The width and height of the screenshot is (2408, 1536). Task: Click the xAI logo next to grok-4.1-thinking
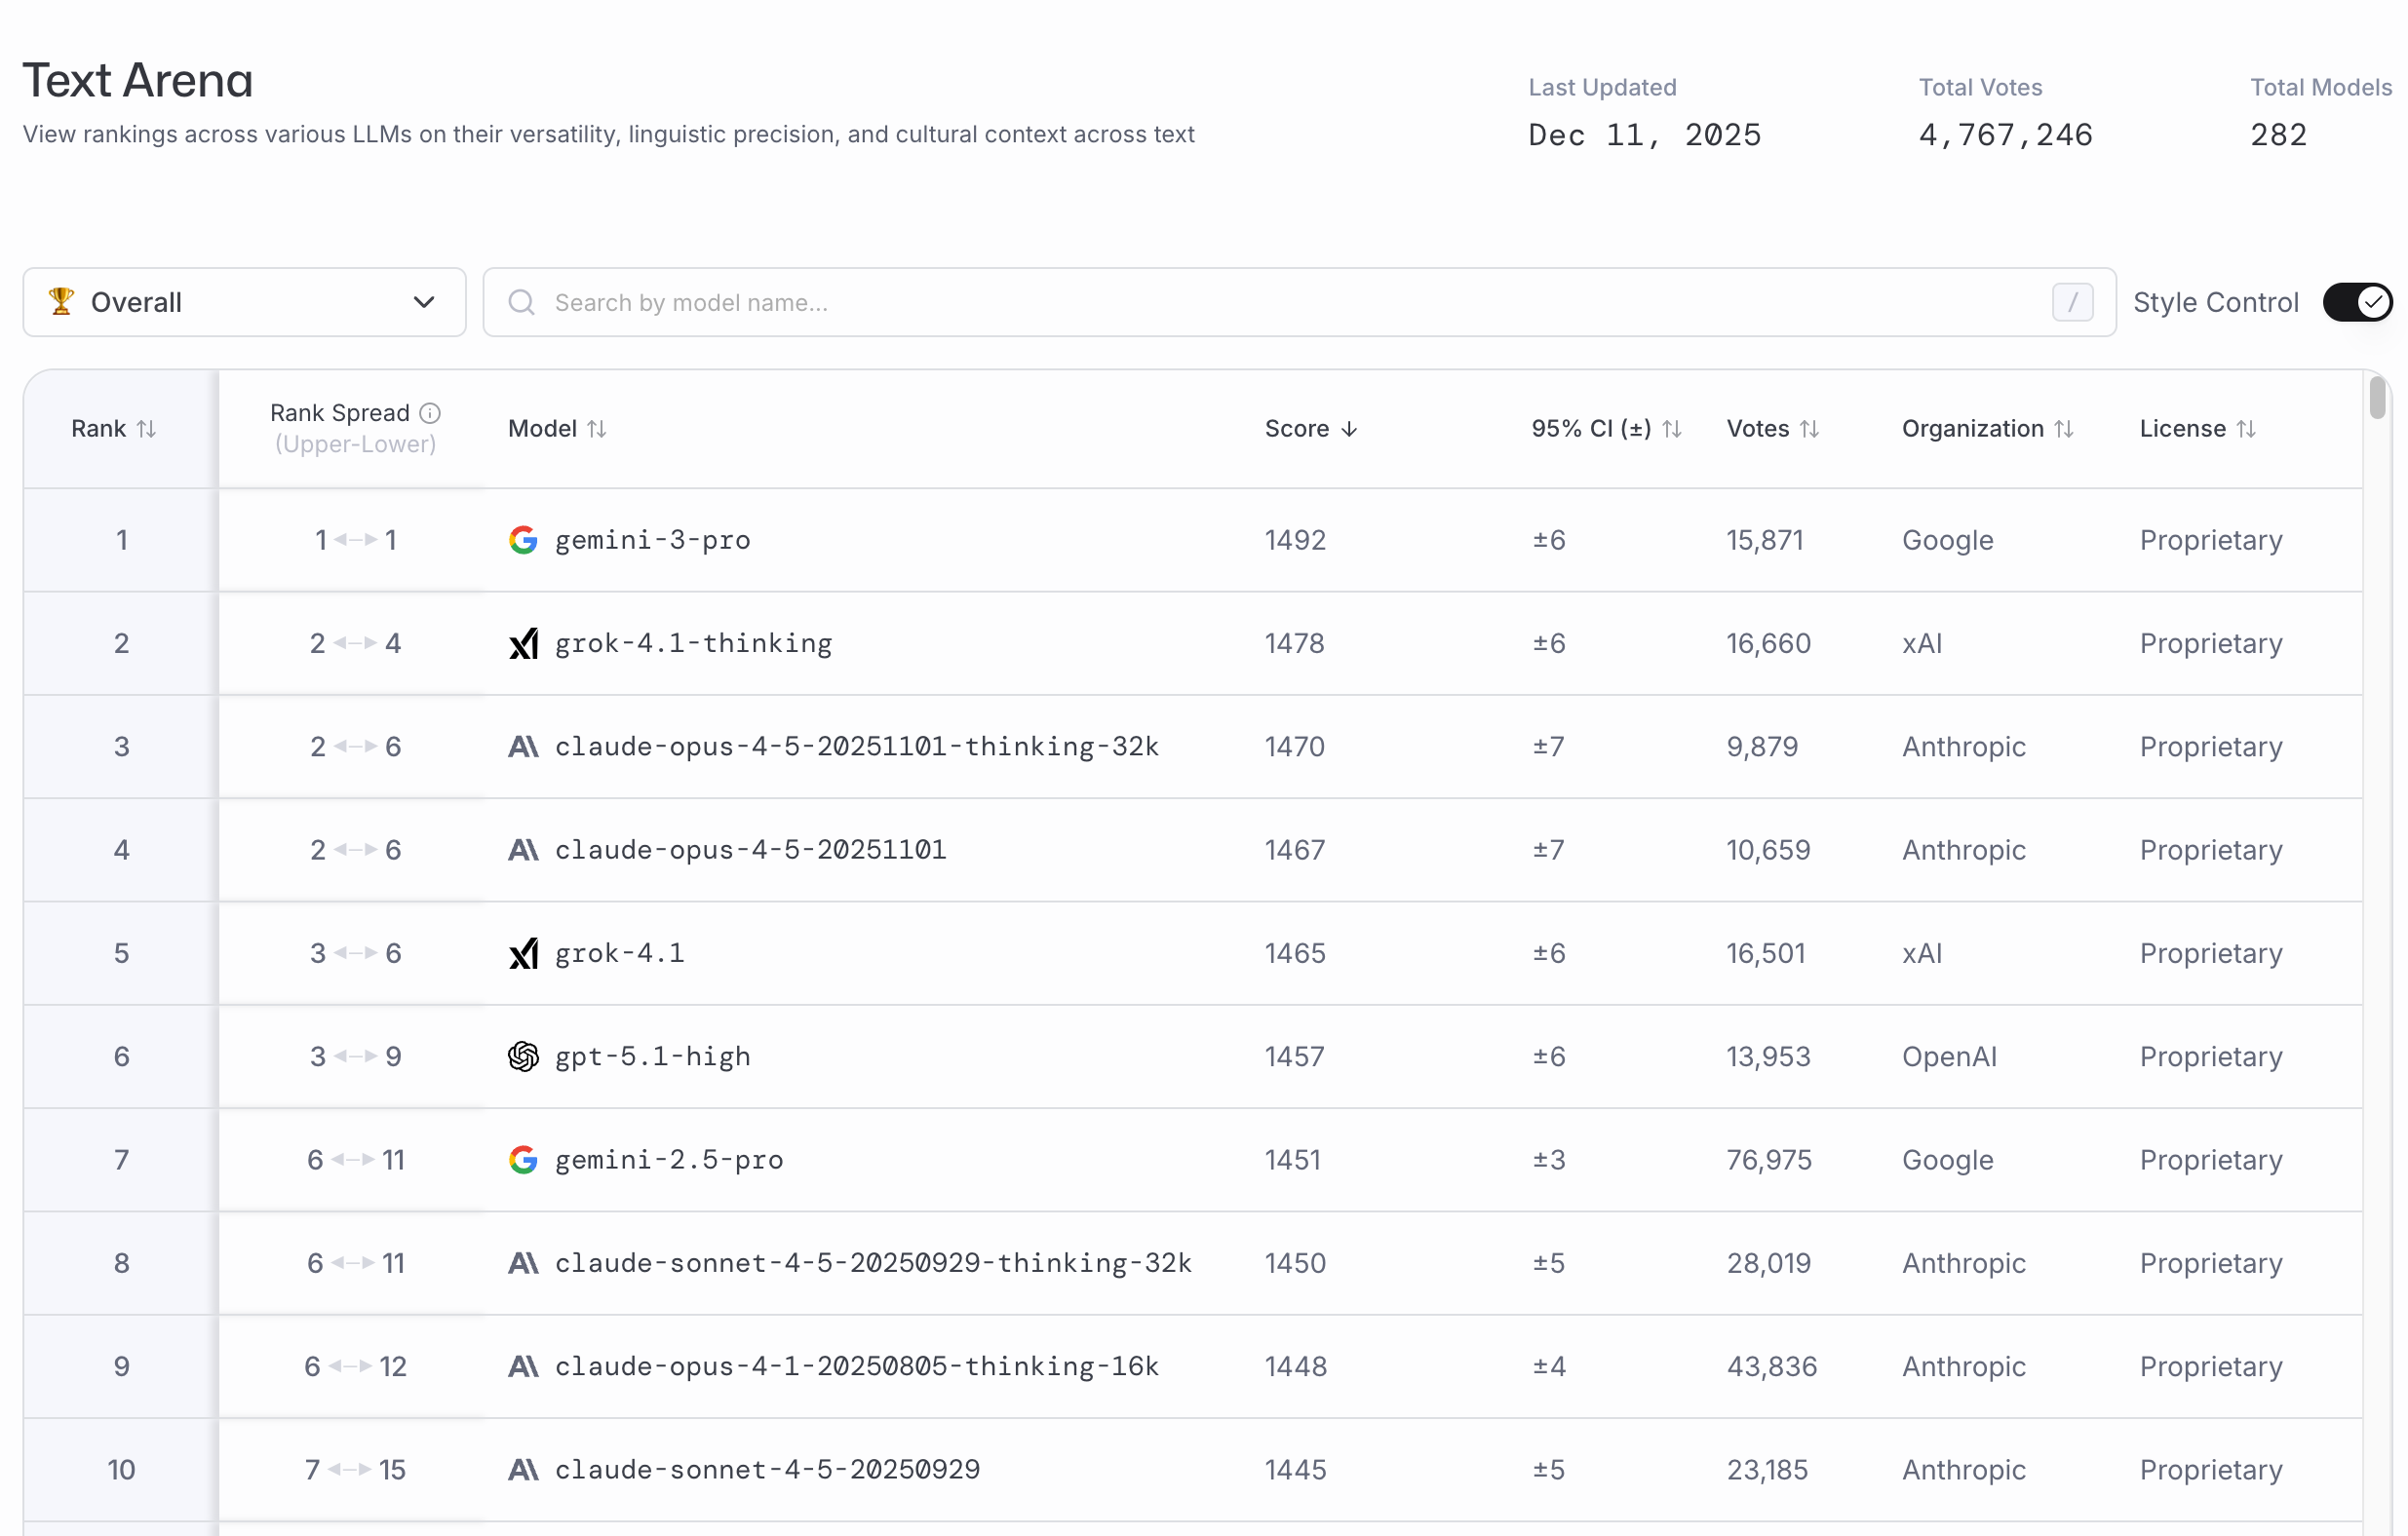523,643
